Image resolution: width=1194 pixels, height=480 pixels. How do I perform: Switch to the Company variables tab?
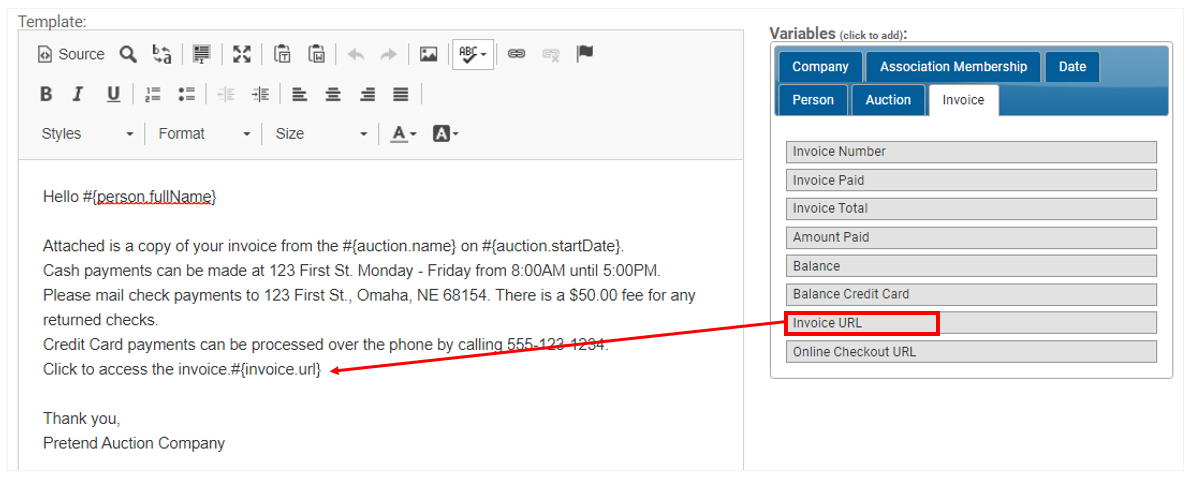coord(820,67)
